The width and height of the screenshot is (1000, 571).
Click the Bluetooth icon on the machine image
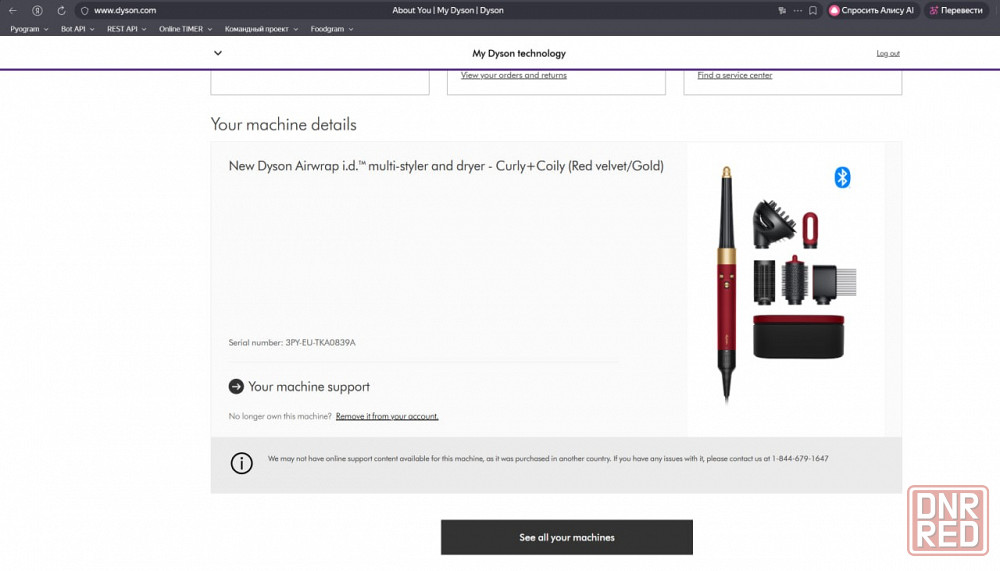point(842,178)
